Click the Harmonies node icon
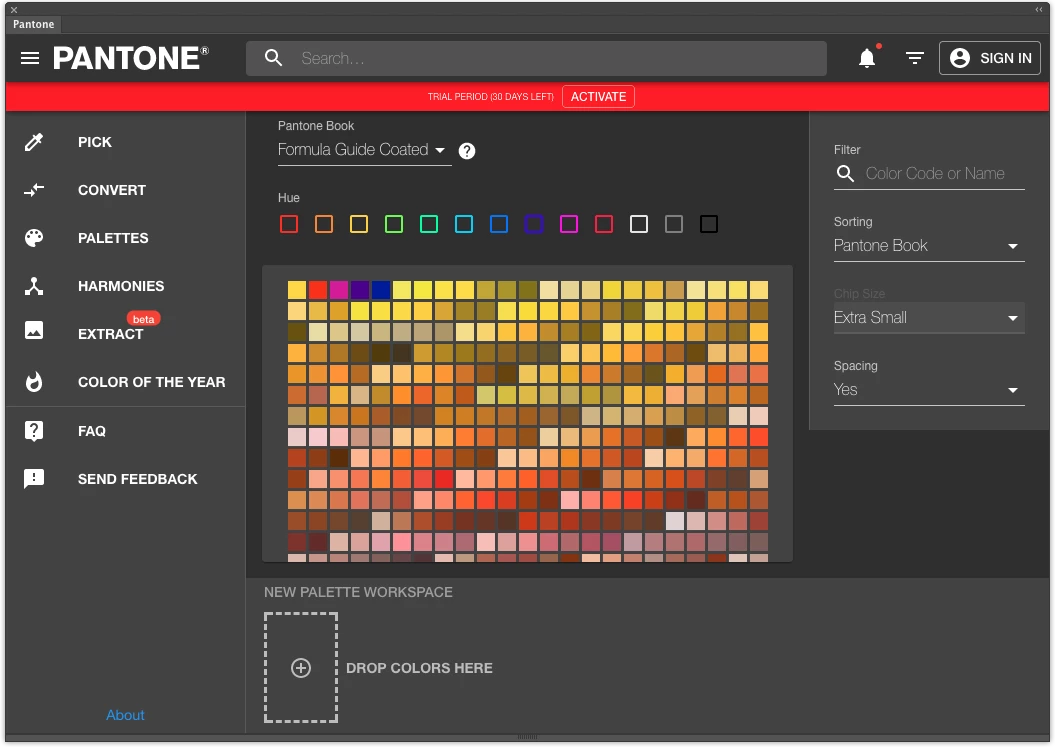1055x749 pixels. point(34,286)
